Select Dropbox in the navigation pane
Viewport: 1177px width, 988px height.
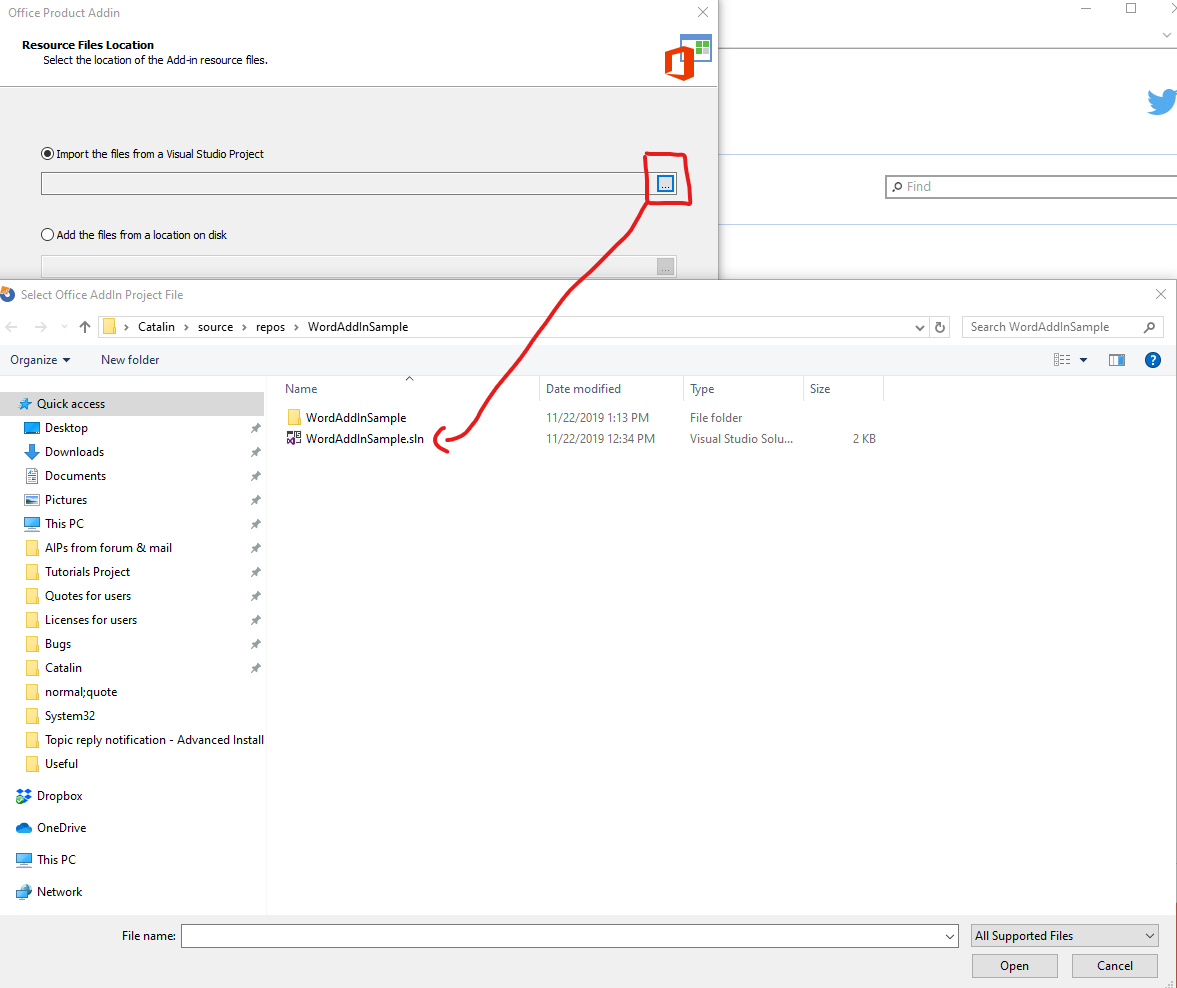(x=60, y=796)
